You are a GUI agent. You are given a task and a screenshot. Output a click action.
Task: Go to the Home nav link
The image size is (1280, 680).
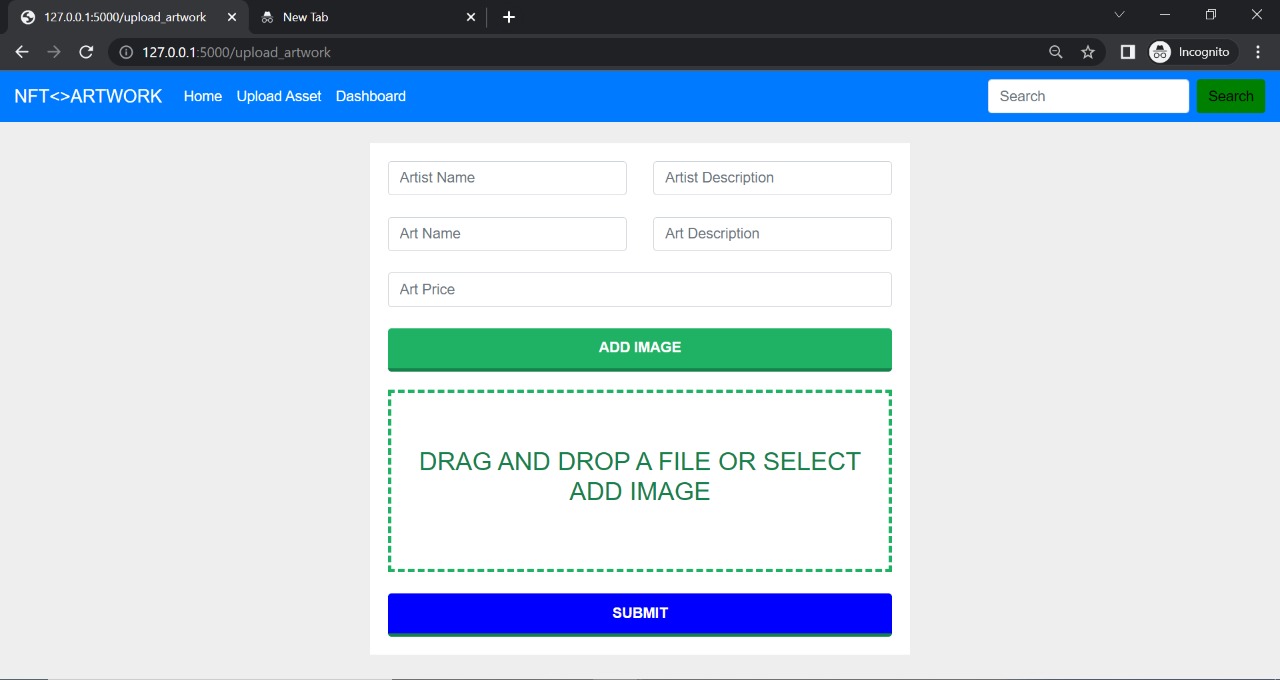203,96
